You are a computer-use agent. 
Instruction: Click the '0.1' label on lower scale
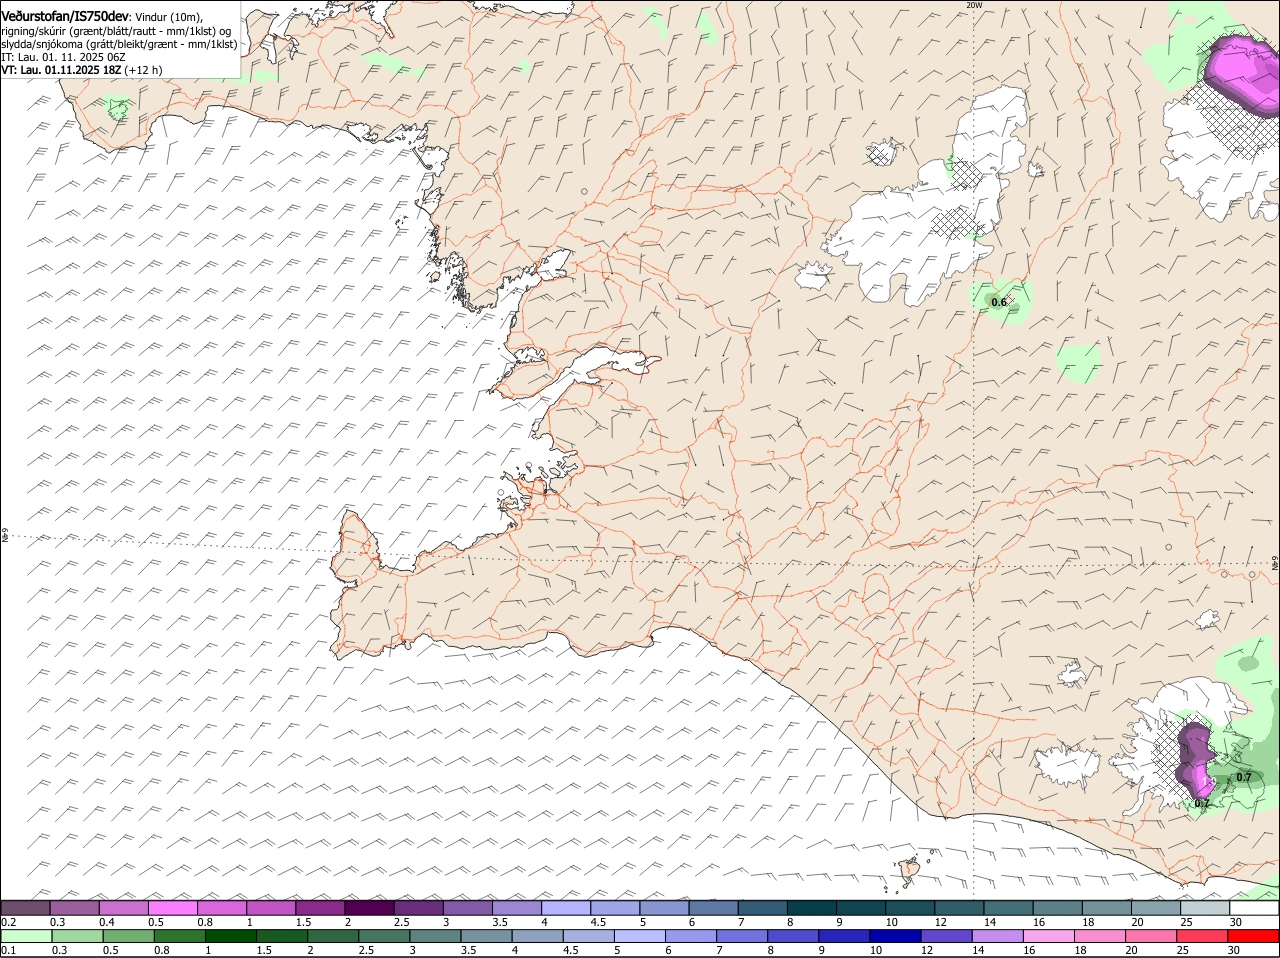[8, 950]
